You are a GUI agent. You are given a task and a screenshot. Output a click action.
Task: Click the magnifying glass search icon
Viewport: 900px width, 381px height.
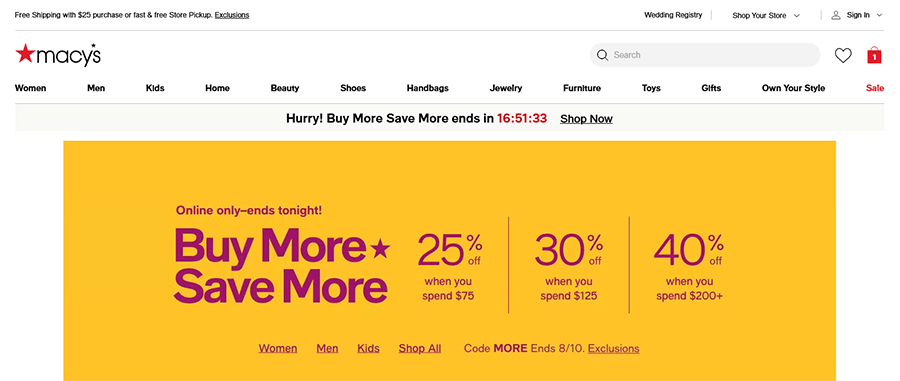pos(602,55)
